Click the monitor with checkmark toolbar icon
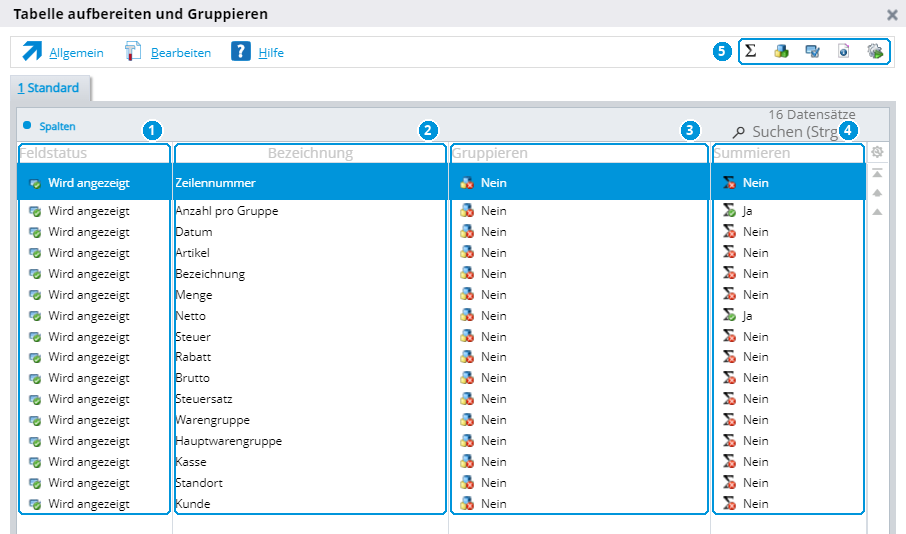906x534 pixels. [x=813, y=51]
